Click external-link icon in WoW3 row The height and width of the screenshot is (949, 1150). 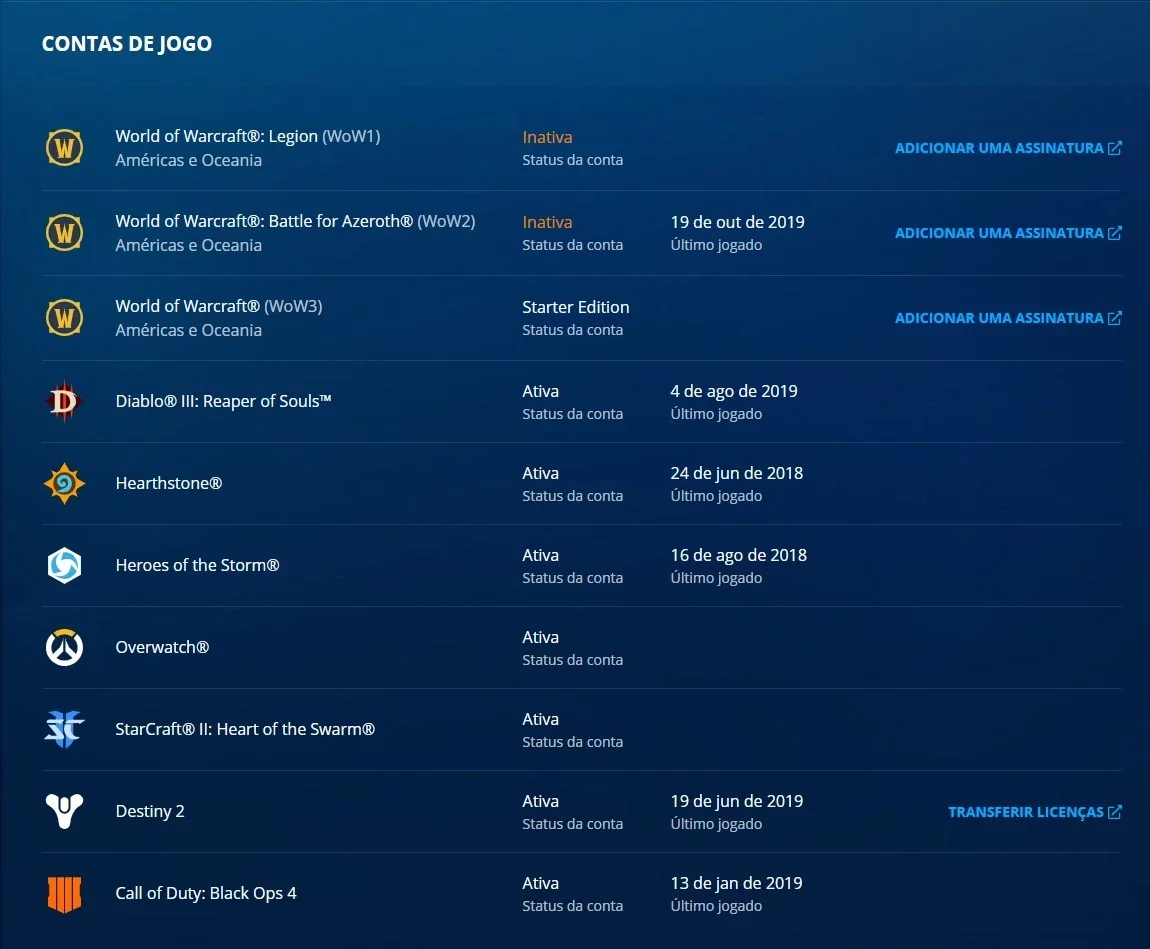click(x=1115, y=318)
